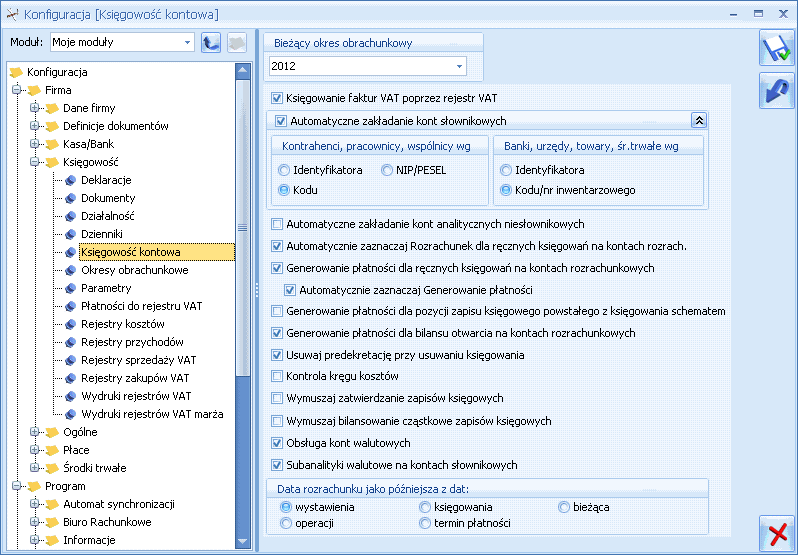The width and height of the screenshot is (798, 555).
Task: Click the Księgowość kontowa node icon
Action: tap(71, 252)
